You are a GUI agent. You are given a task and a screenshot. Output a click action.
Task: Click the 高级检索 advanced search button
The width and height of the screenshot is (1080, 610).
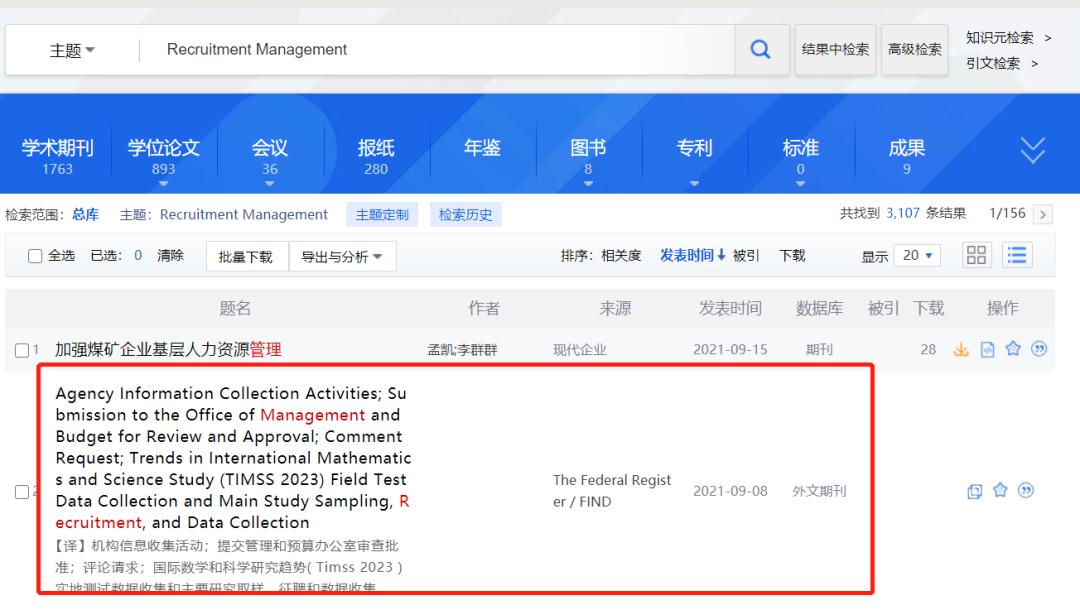pyautogui.click(x=914, y=48)
